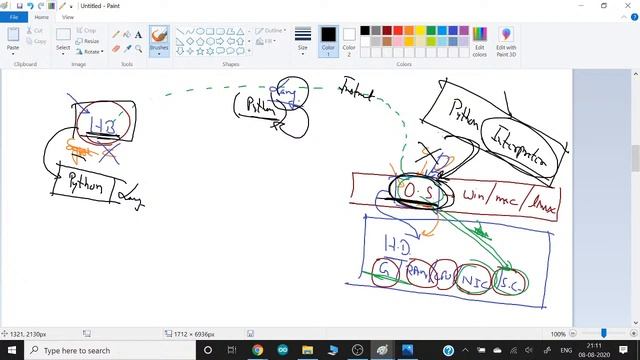Select the Color picker eyedropper tool

pyautogui.click(x=127, y=49)
